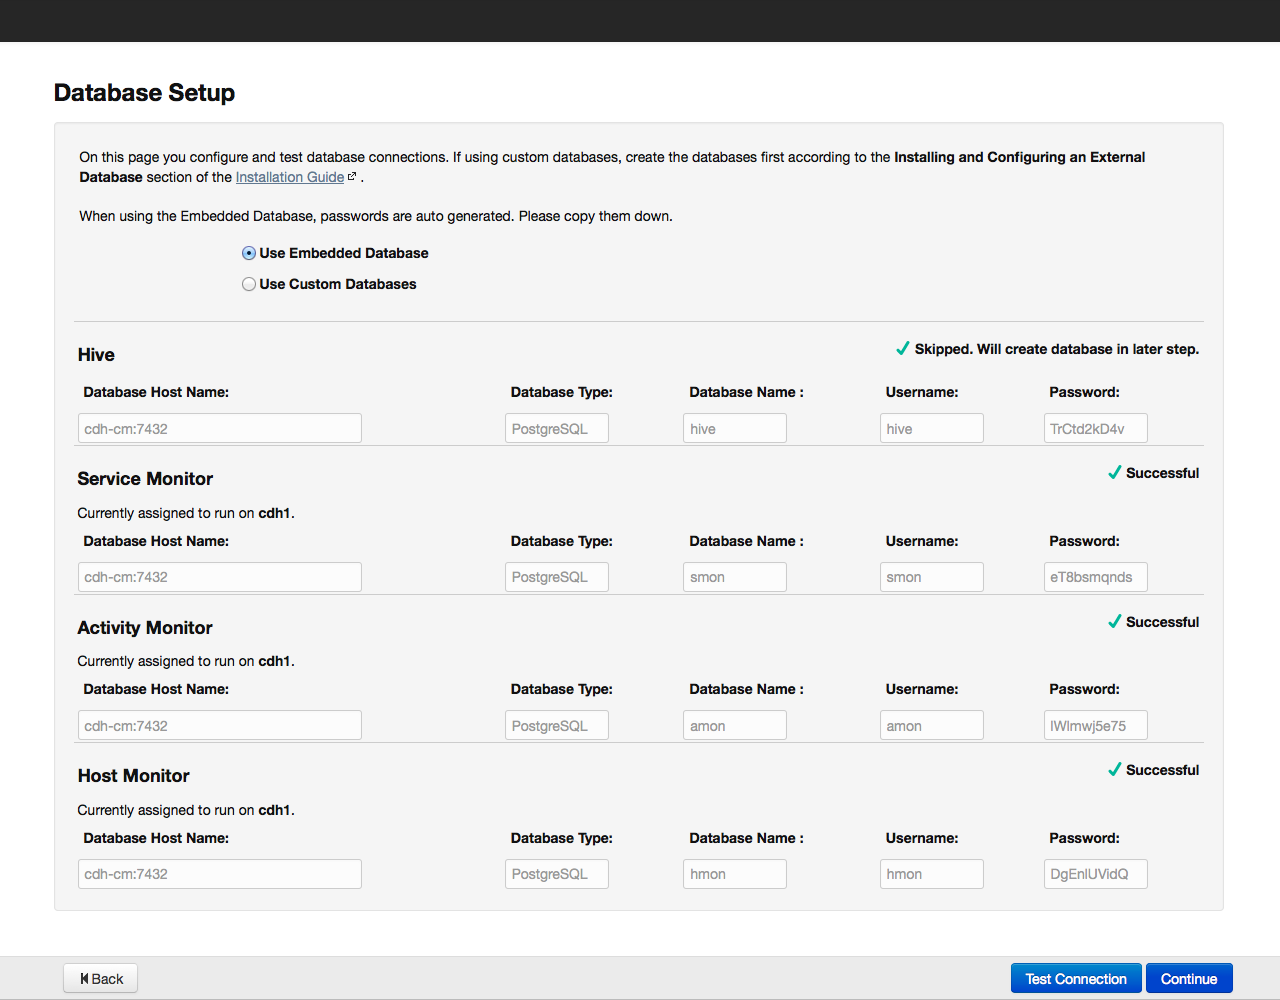The height and width of the screenshot is (1000, 1280).
Task: Open the Host Monitor database type dropdown
Action: 557,874
